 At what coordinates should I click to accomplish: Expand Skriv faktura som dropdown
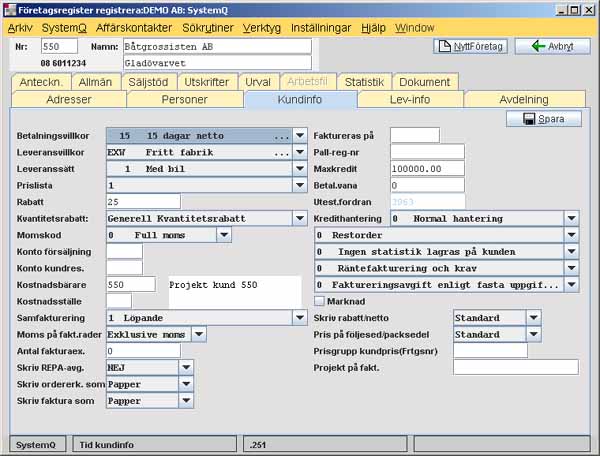pos(186,401)
